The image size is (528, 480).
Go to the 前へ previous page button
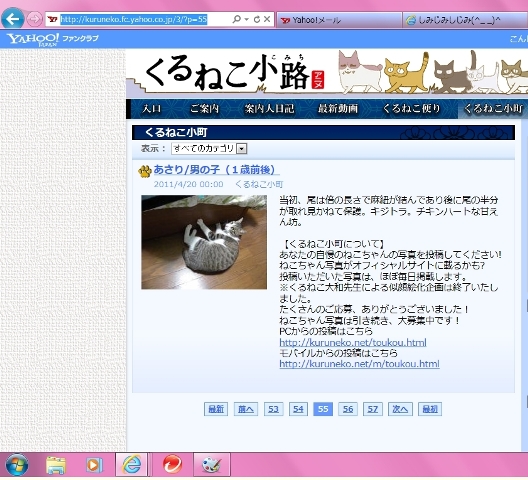(x=246, y=409)
